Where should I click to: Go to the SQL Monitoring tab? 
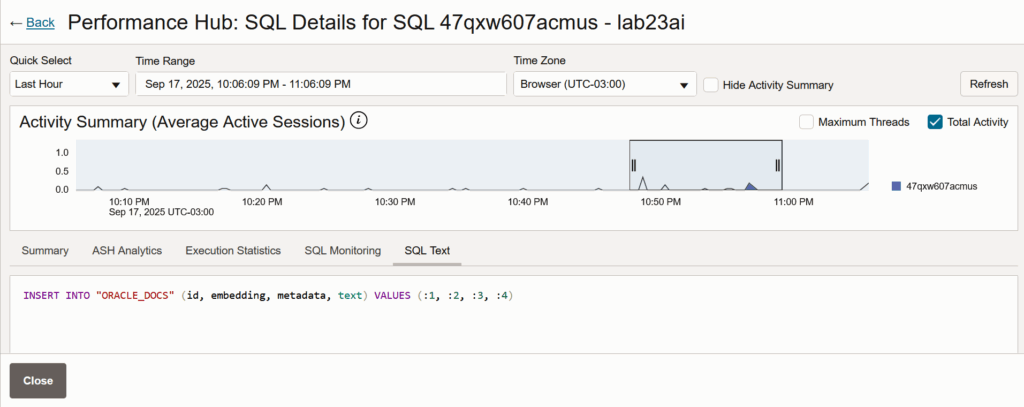pos(342,250)
